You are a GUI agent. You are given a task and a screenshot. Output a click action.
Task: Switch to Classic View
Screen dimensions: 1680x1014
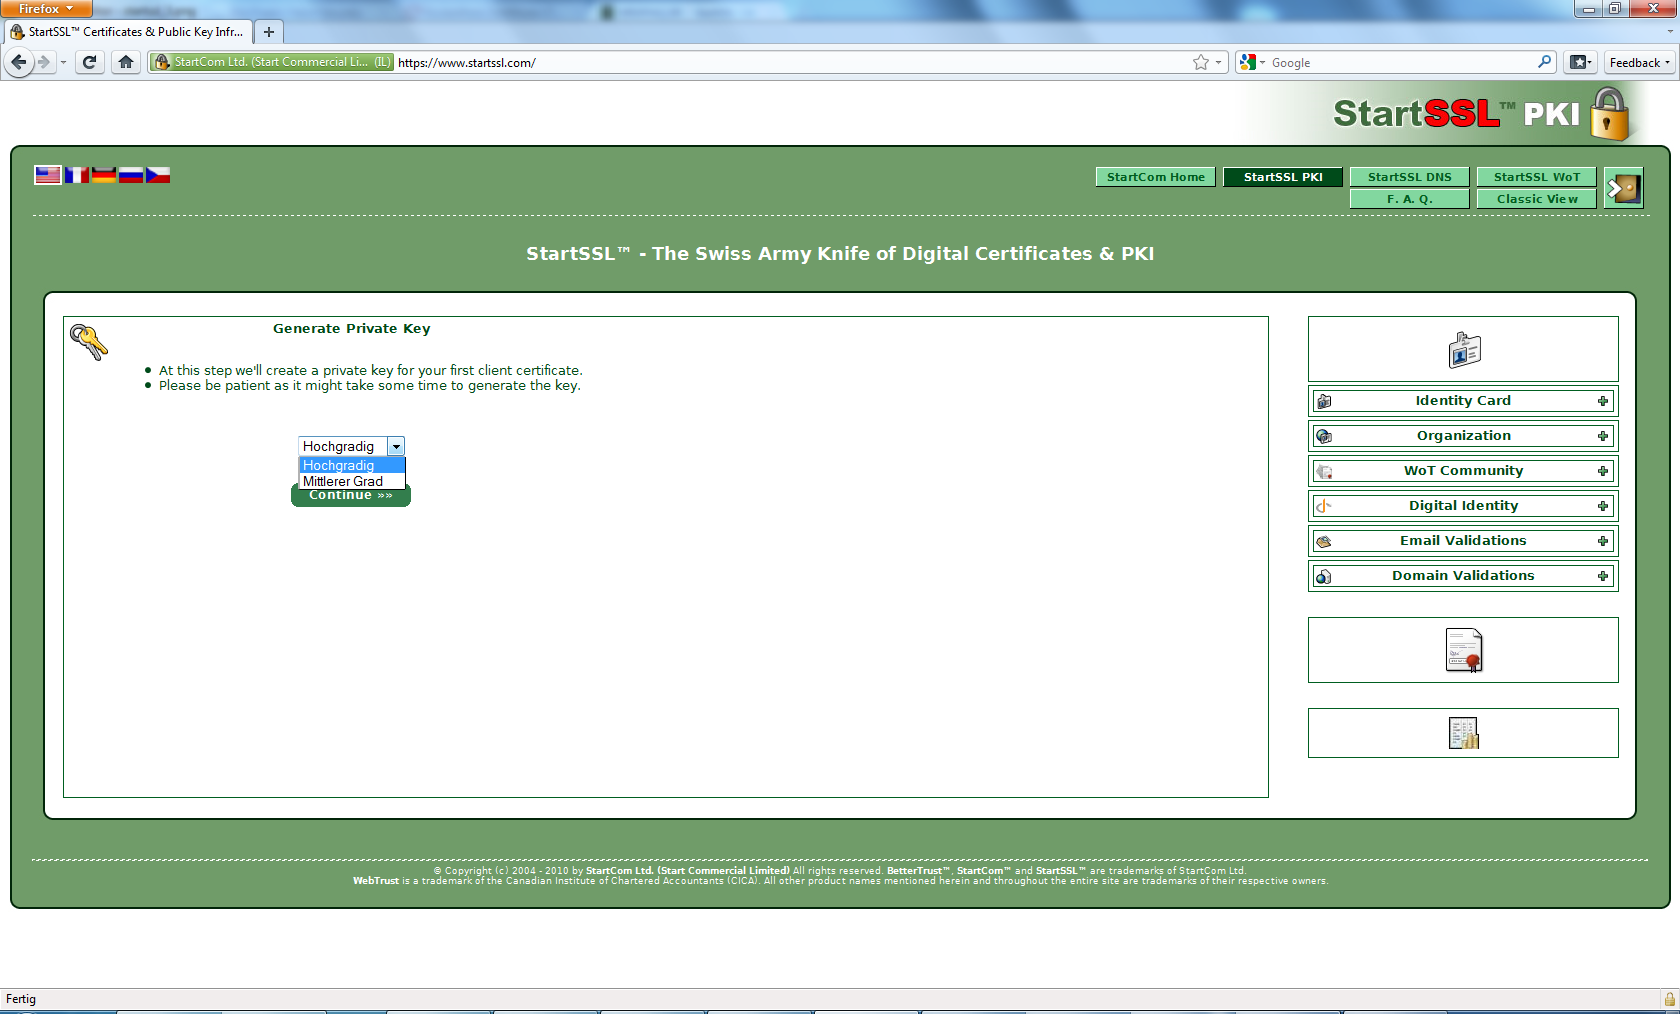coord(1537,199)
